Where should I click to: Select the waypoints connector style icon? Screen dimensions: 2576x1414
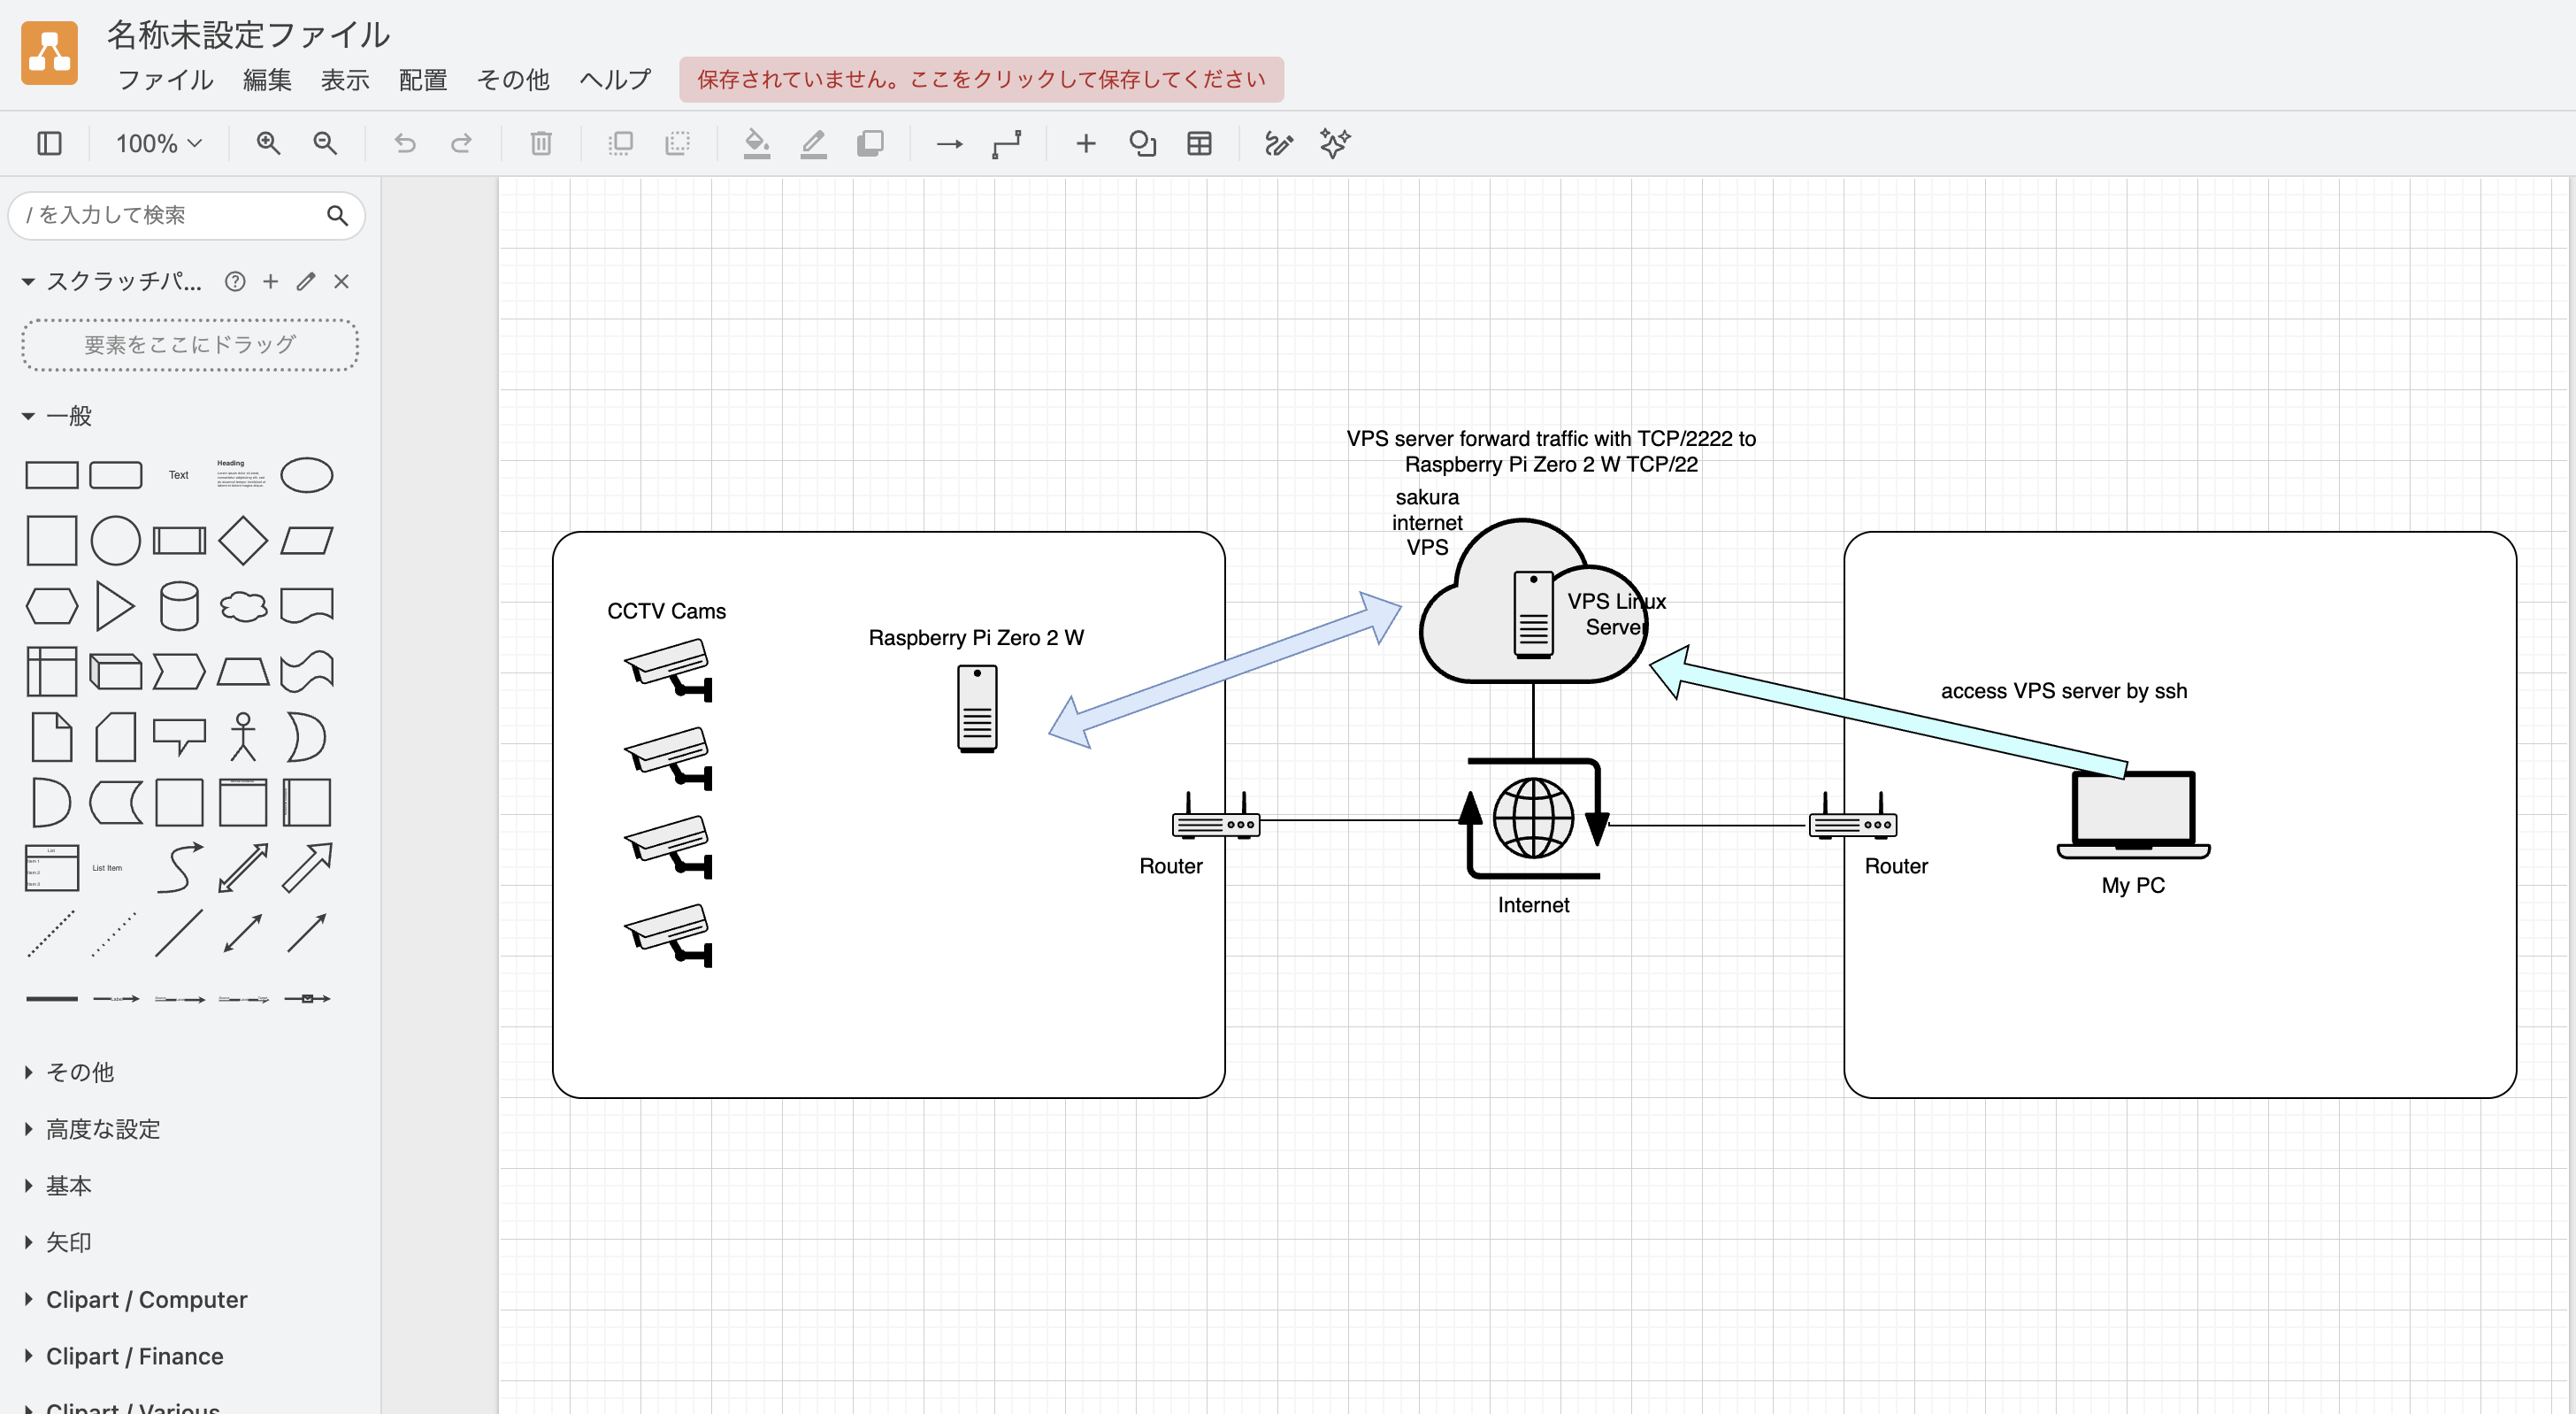tap(1006, 143)
